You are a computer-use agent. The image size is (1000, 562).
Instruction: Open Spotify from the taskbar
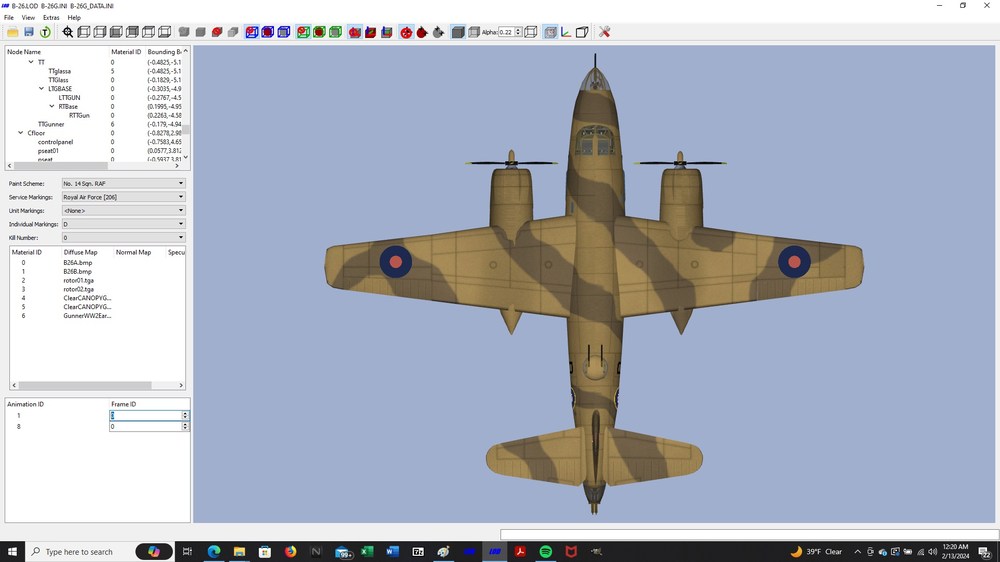point(546,552)
